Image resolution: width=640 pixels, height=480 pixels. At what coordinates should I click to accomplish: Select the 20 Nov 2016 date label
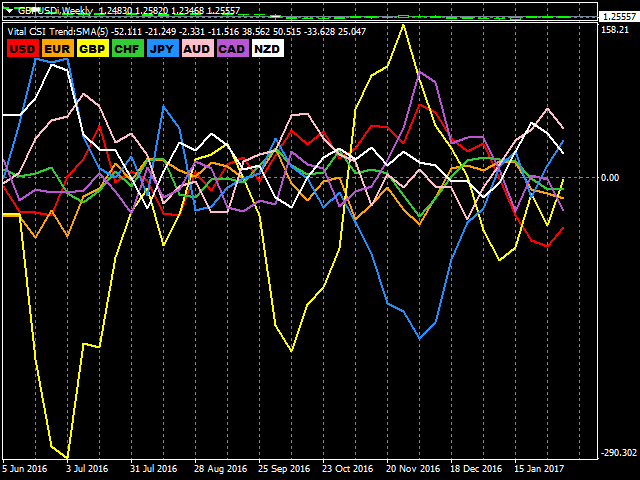click(413, 469)
